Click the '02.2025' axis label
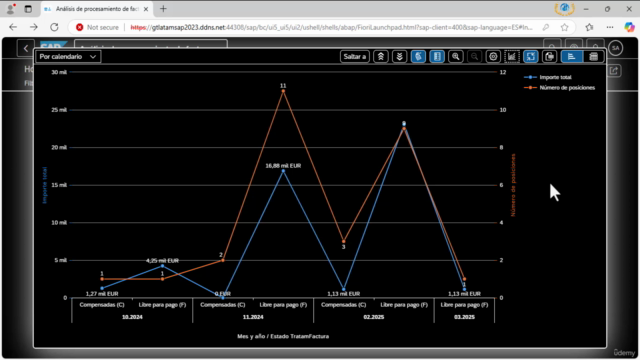This screenshot has height=360, width=640. [374, 317]
